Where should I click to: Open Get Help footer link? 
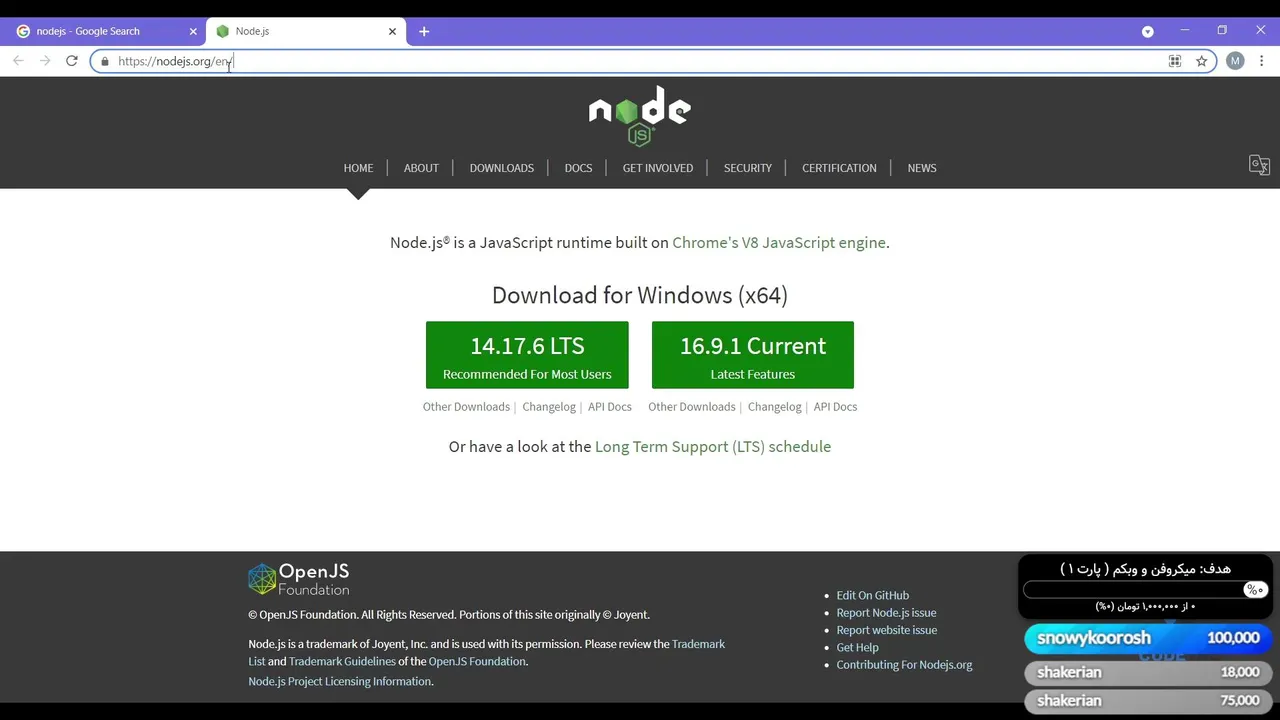click(x=858, y=648)
